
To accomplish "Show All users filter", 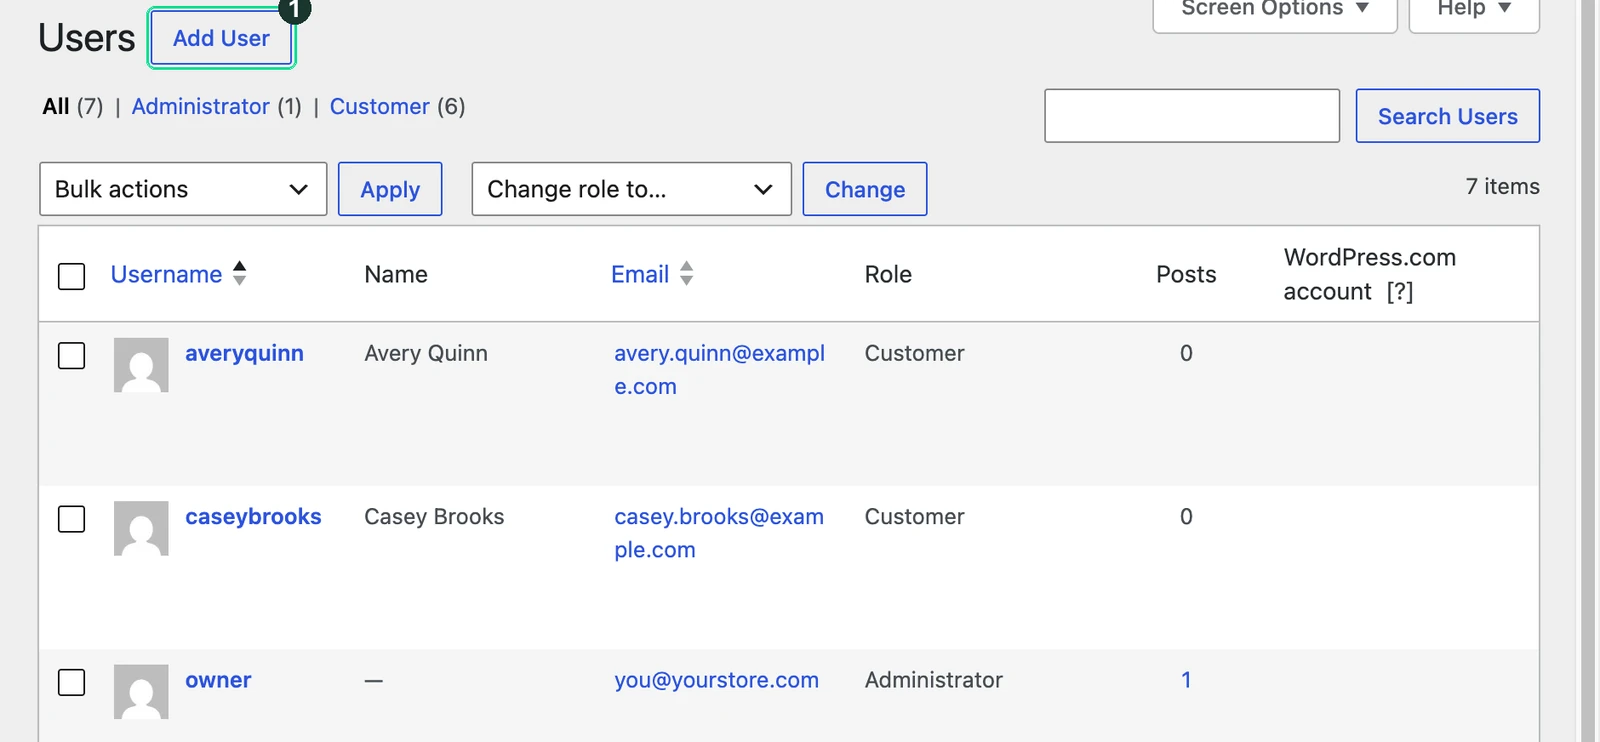I will (x=56, y=106).
